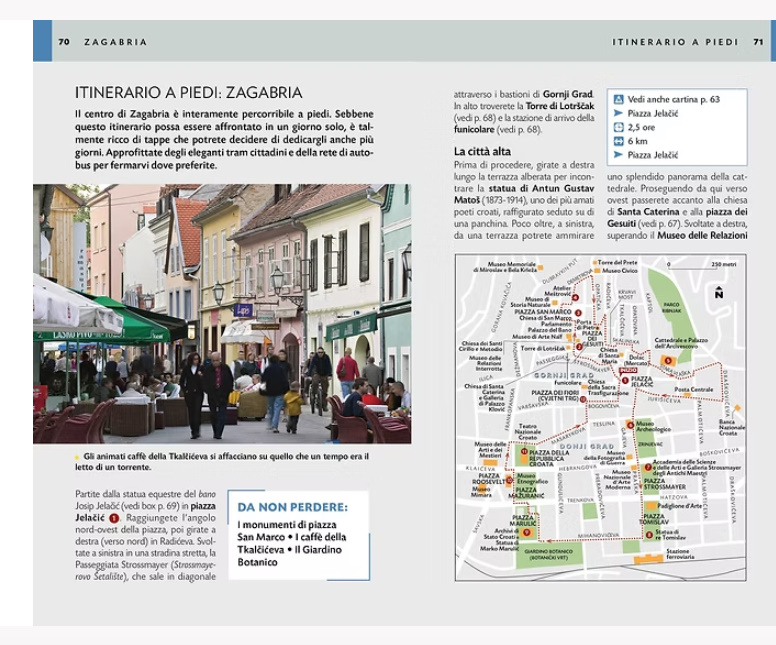Image resolution: width=776 pixels, height=645 pixels.
Task: Select map marker 2 near Torre di Lotrščak
Action: tap(579, 347)
